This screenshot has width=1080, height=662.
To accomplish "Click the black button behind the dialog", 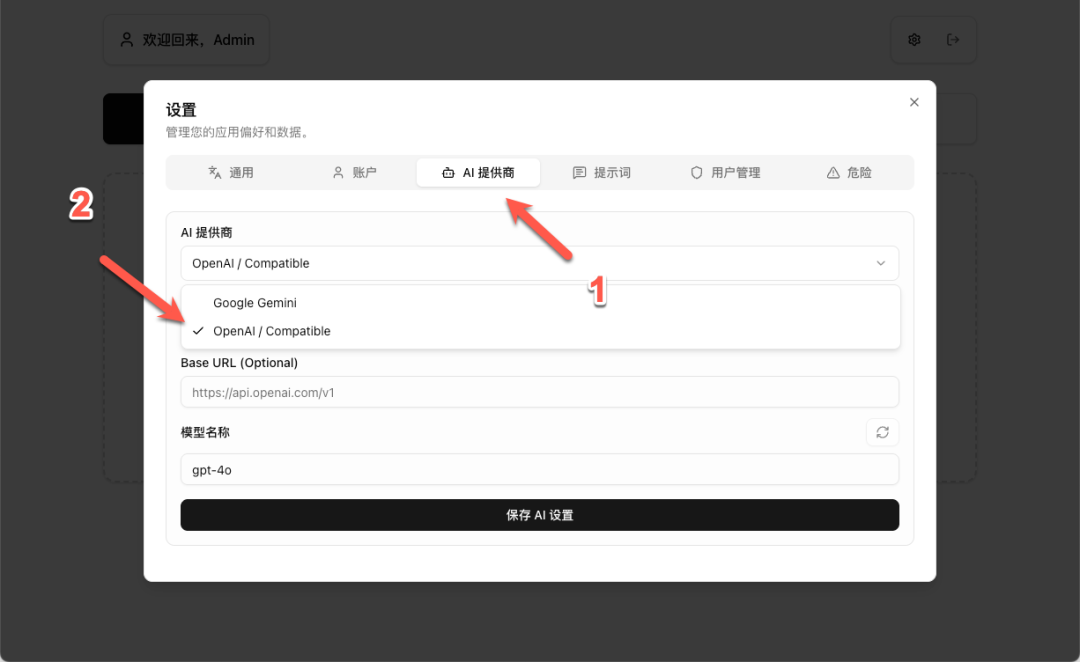I will [x=123, y=119].
